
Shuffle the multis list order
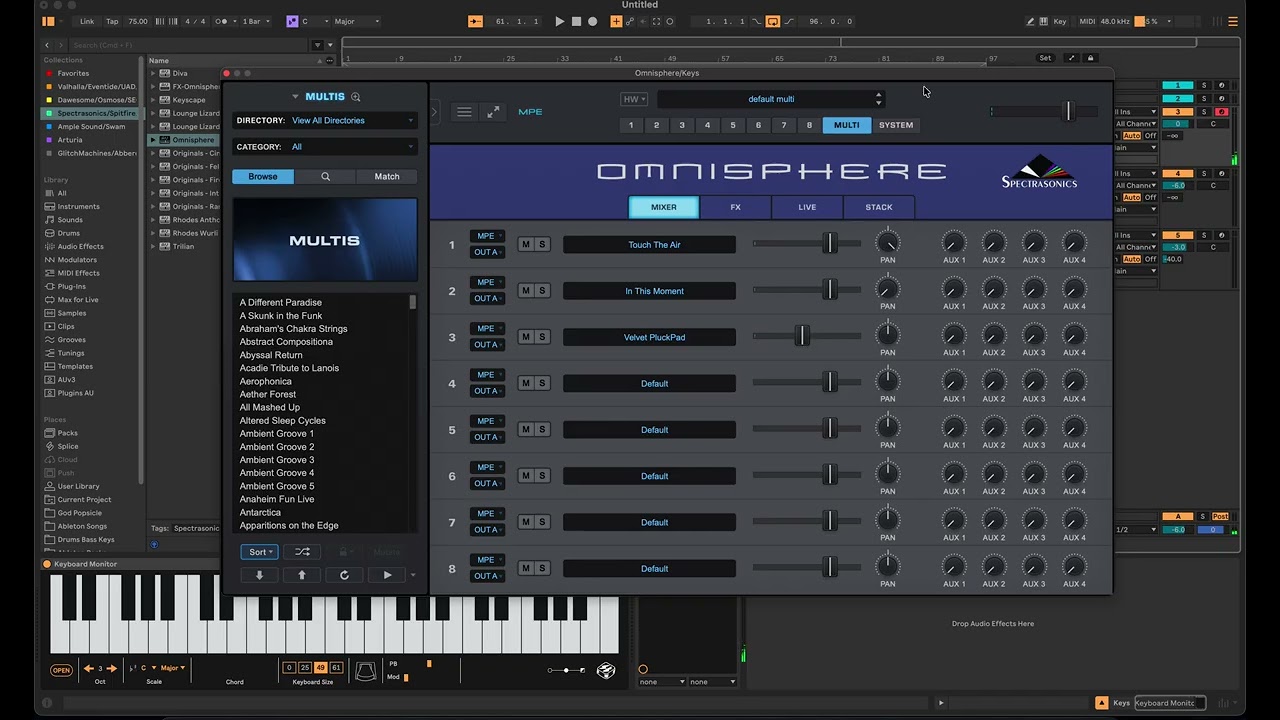click(302, 552)
